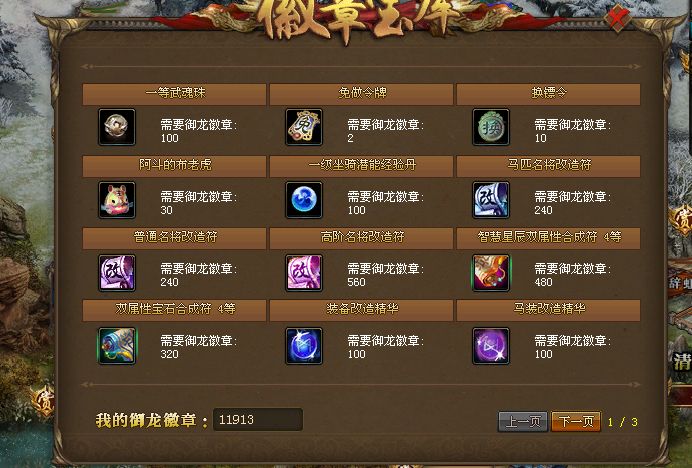
Task: Click the 智慧星辰双属性合成符 item icon
Action: (x=491, y=272)
